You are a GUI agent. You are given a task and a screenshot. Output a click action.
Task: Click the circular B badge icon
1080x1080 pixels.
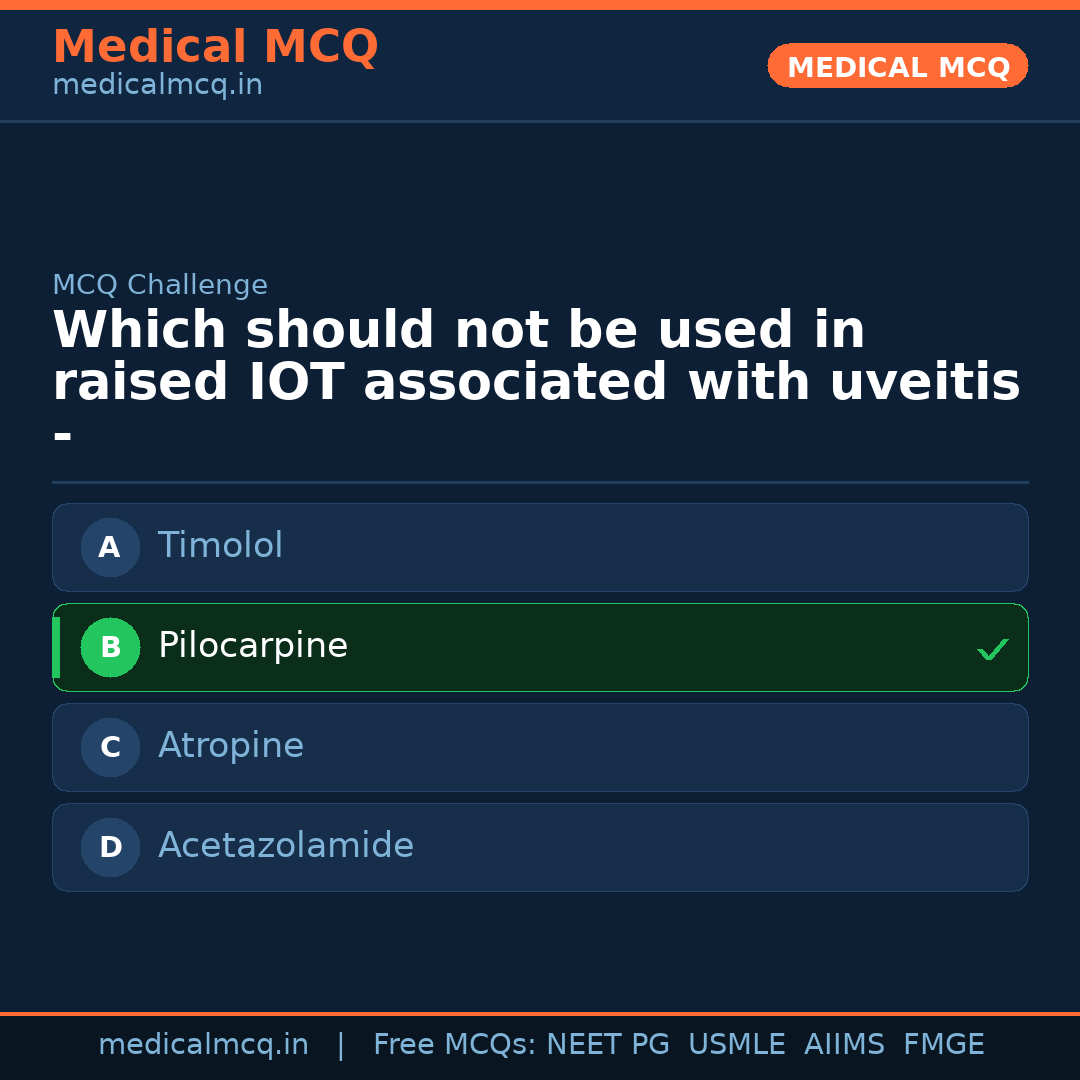pos(110,647)
